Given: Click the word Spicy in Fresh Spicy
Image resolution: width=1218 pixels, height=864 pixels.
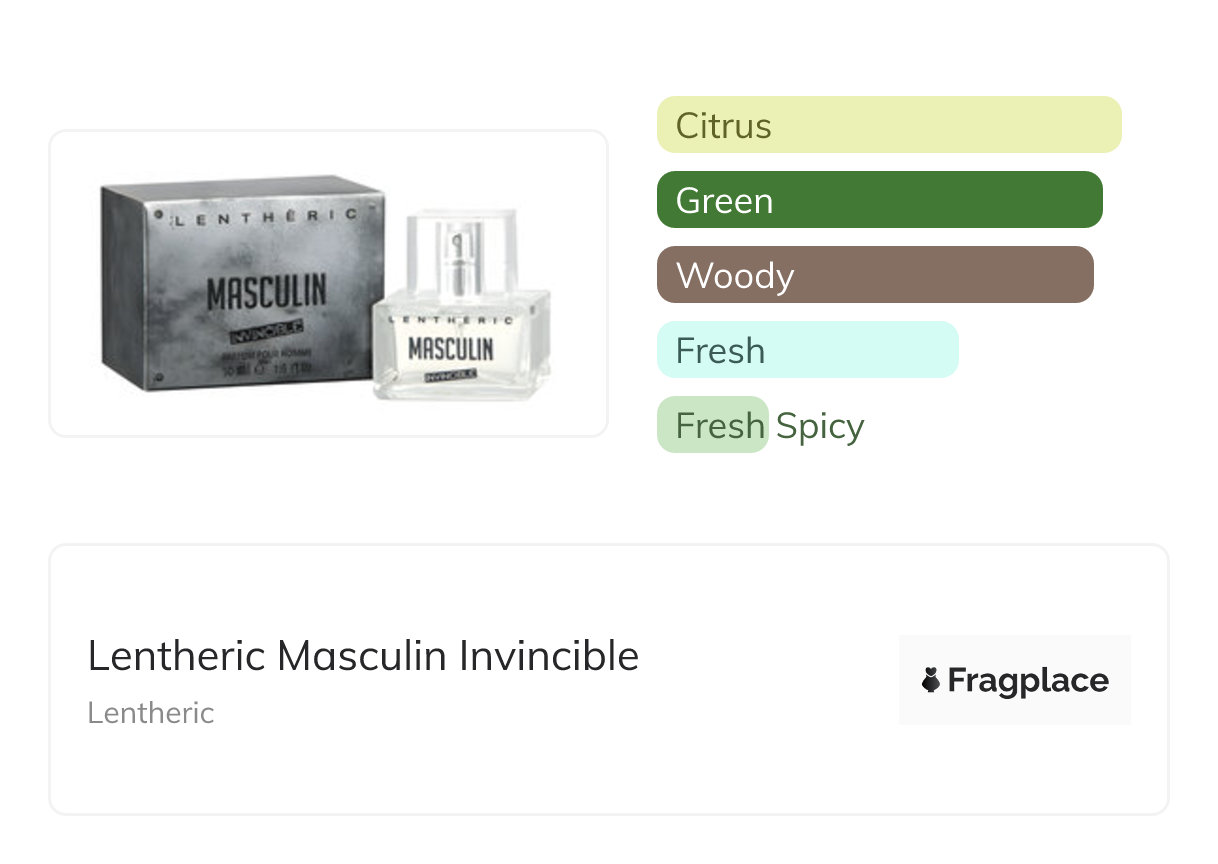Looking at the screenshot, I should point(820,426).
